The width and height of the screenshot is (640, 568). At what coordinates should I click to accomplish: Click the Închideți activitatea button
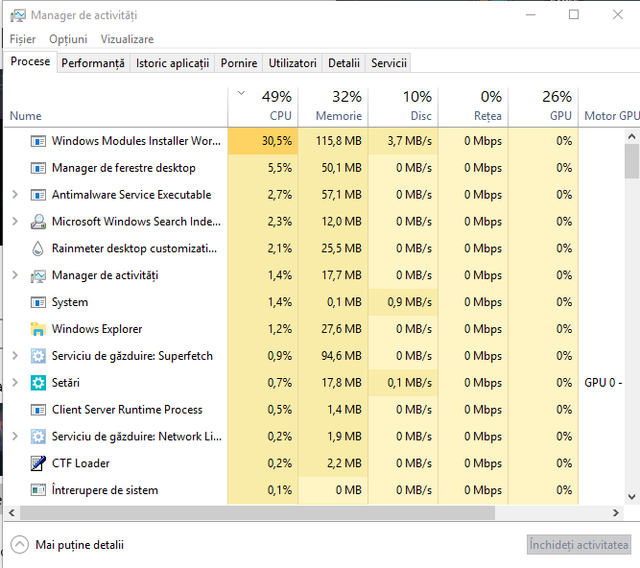578,545
